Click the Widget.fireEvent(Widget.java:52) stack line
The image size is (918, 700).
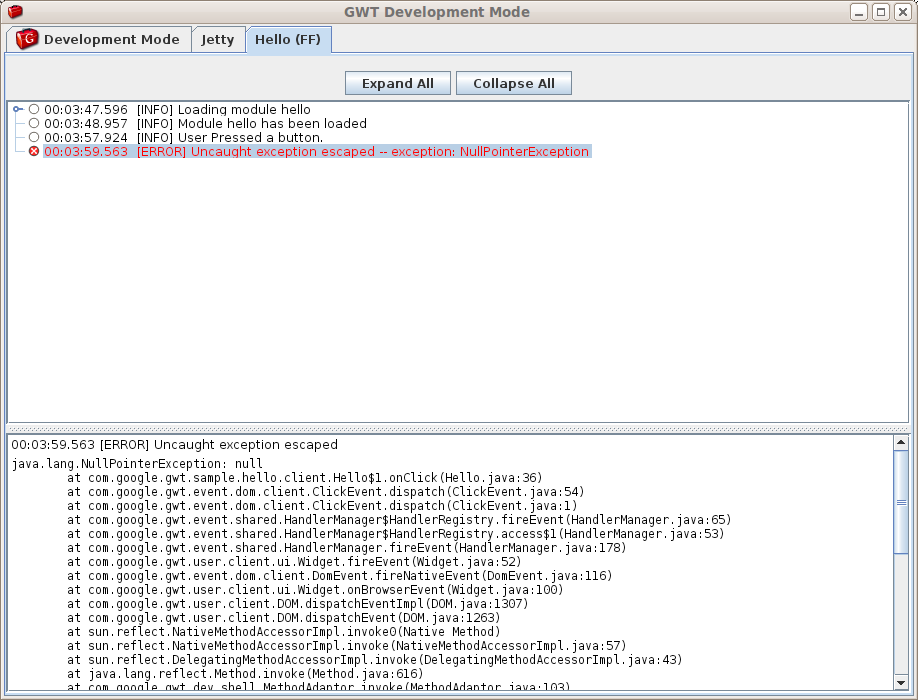point(294,562)
